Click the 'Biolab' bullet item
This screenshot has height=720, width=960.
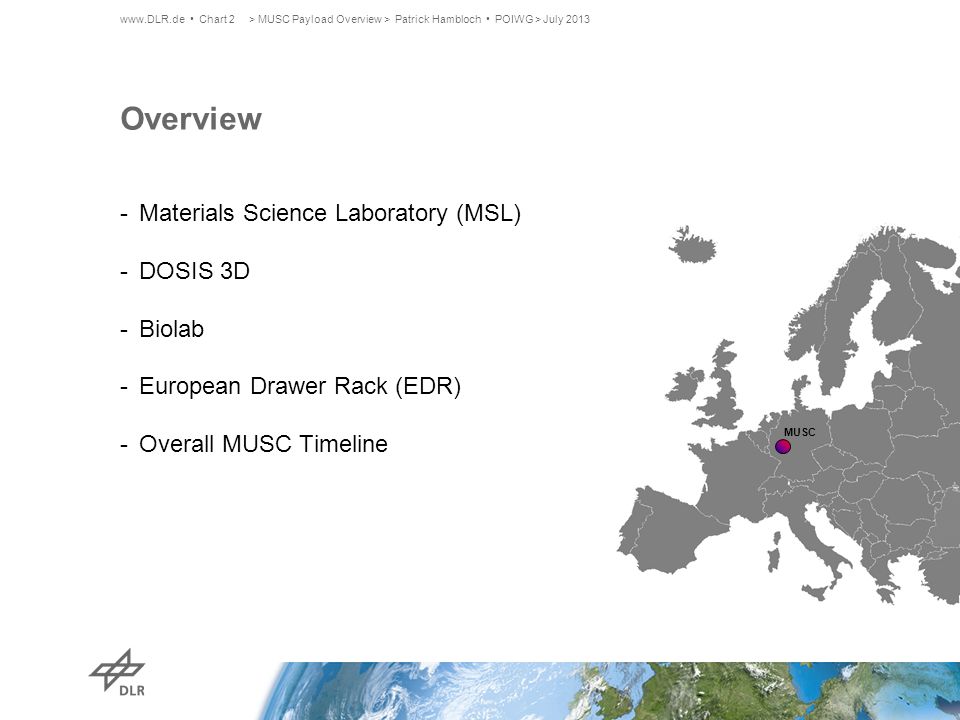point(171,329)
